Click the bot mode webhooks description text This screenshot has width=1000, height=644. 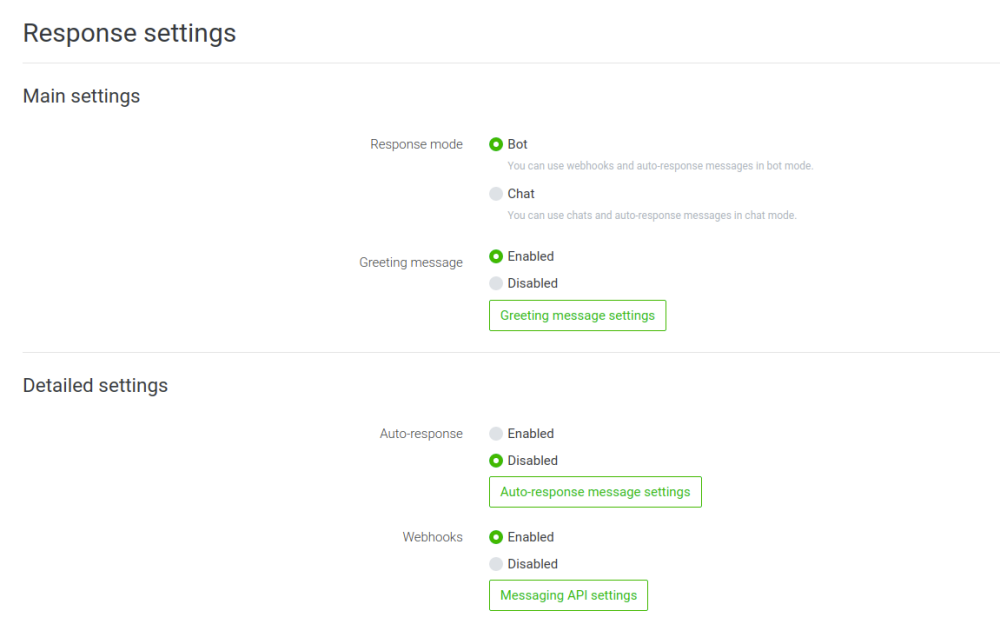[x=660, y=166]
